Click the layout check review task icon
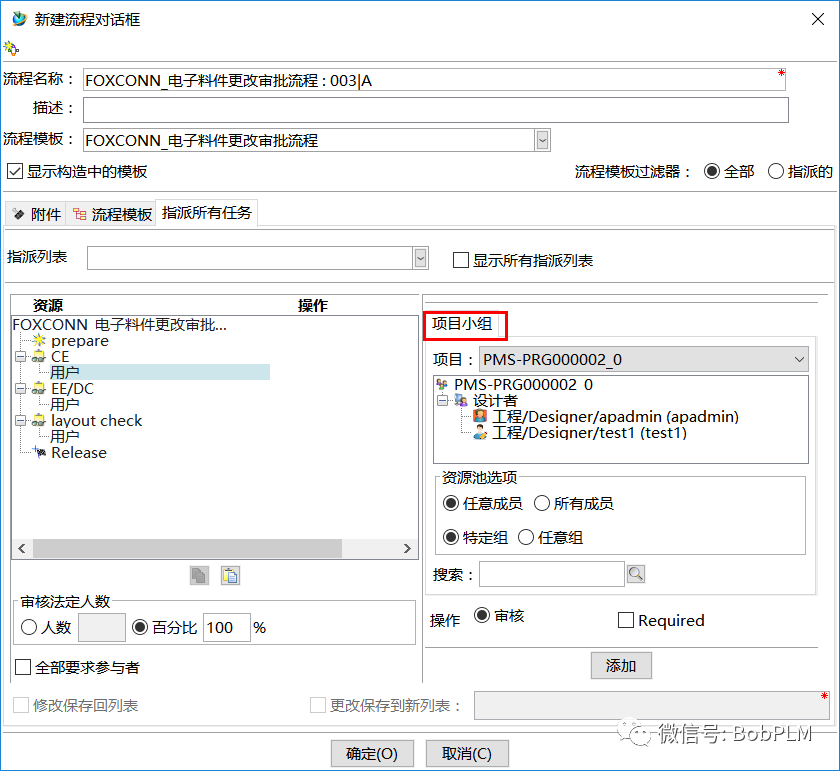The height and width of the screenshot is (771, 840). pyautogui.click(x=39, y=421)
